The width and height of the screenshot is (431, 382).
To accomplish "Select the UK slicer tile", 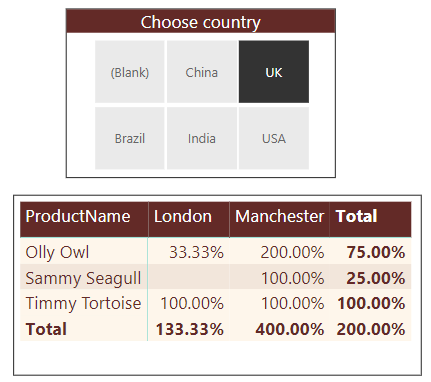I will [274, 72].
